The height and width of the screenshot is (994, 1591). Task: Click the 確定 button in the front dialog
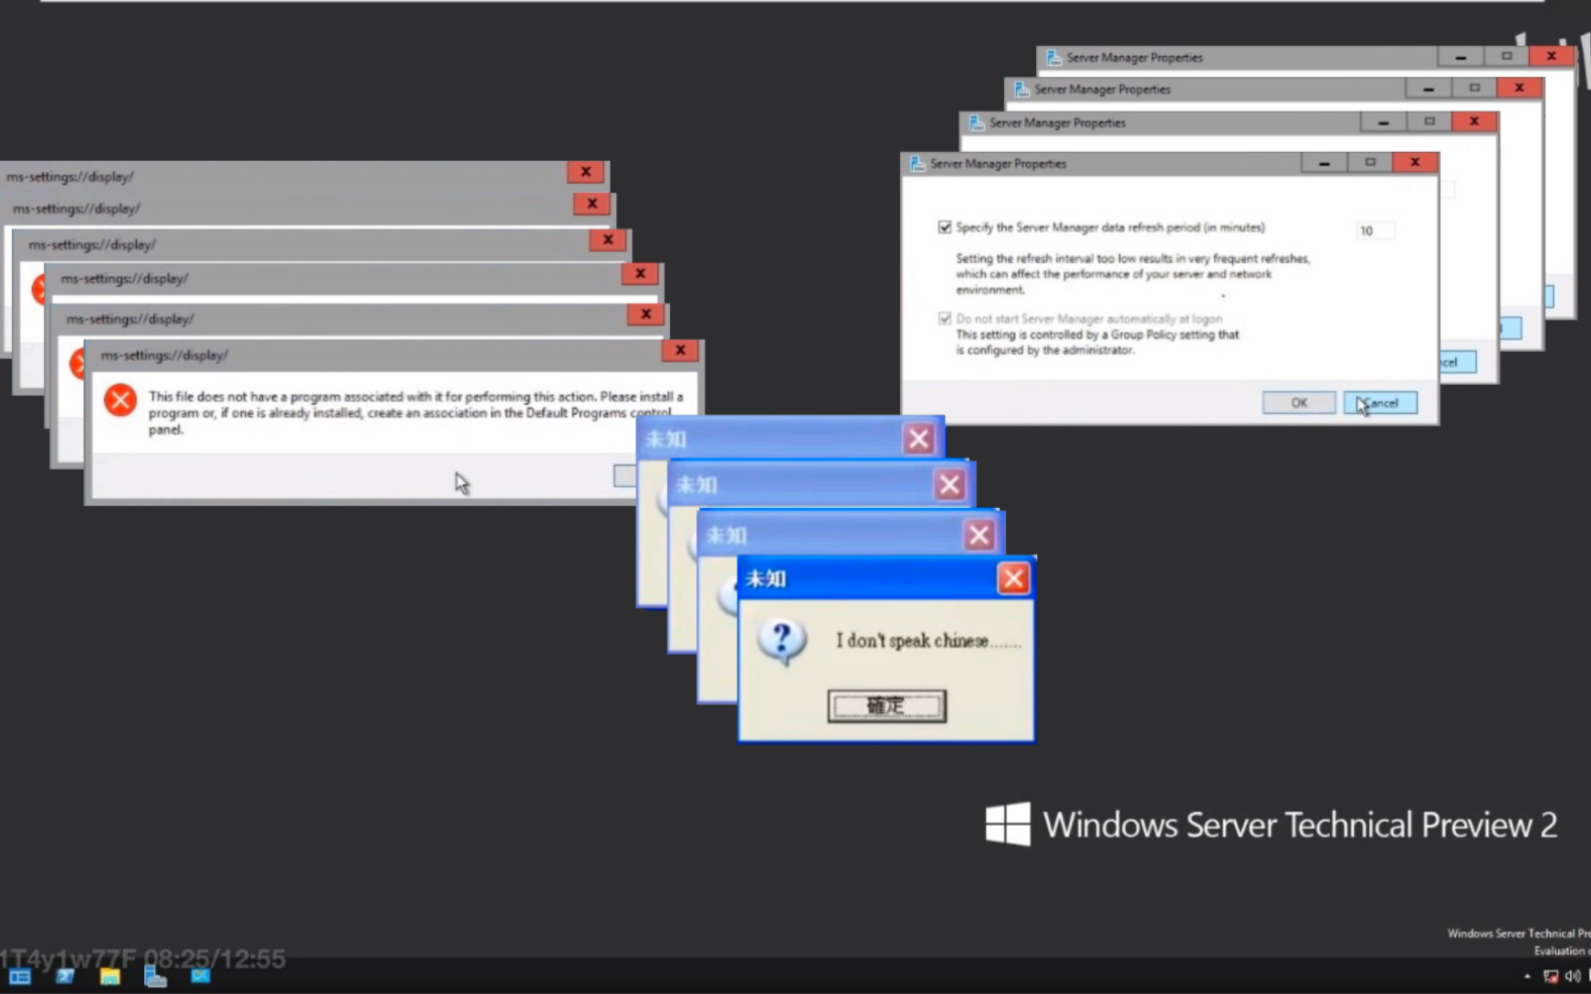[x=886, y=706]
